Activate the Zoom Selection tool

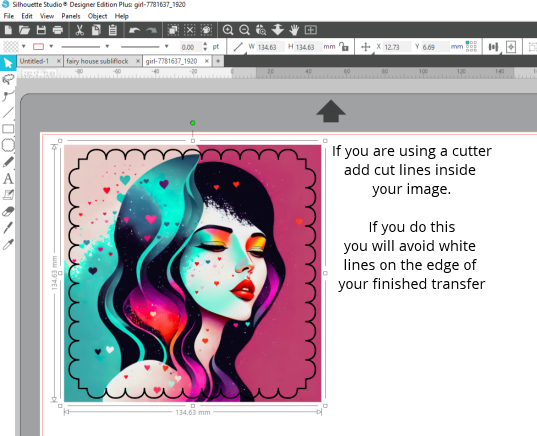261,30
